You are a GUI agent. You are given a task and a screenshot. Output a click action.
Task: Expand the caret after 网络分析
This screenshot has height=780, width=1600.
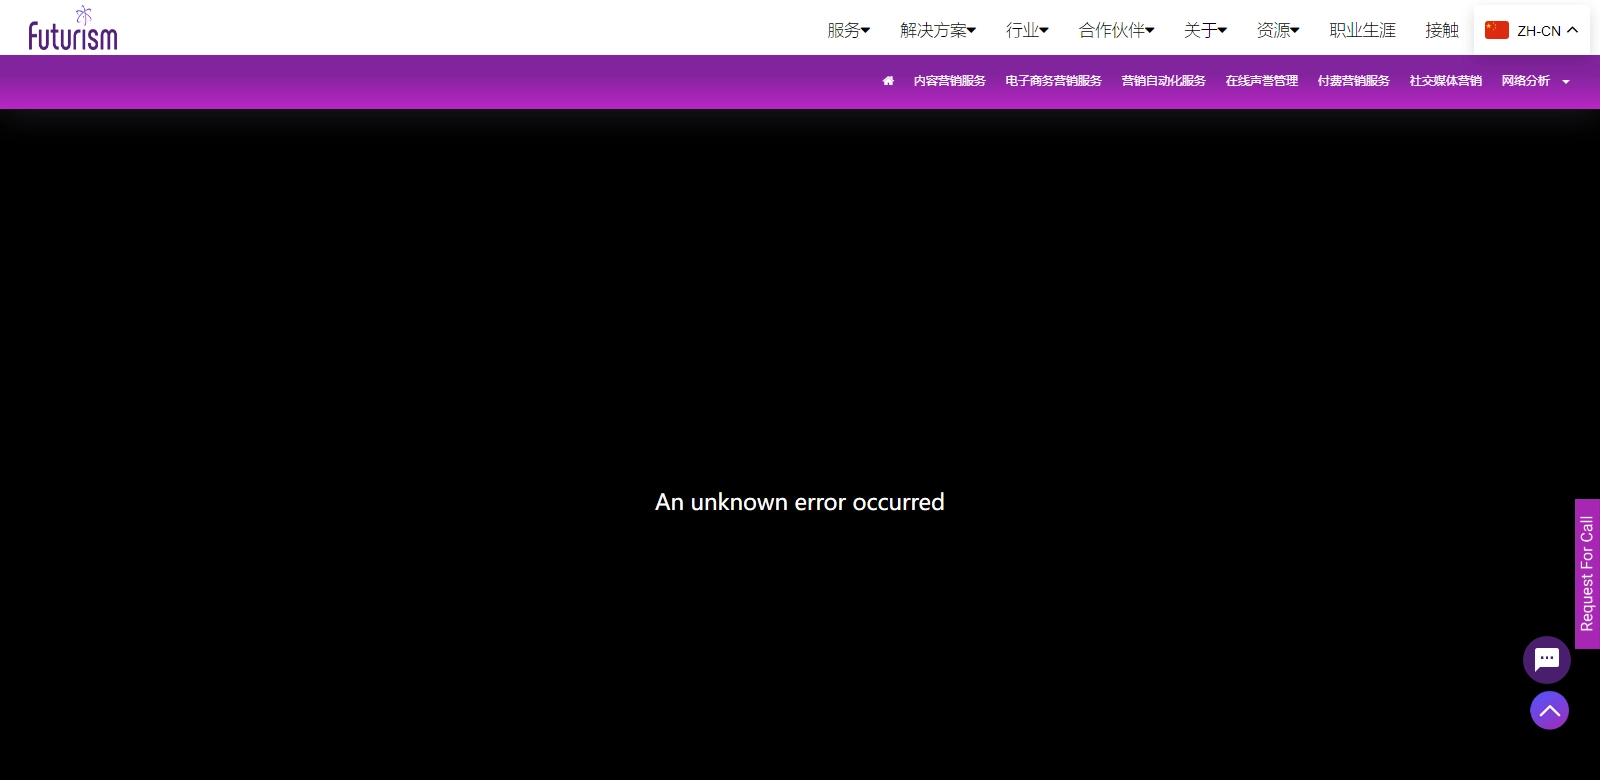tap(1566, 82)
